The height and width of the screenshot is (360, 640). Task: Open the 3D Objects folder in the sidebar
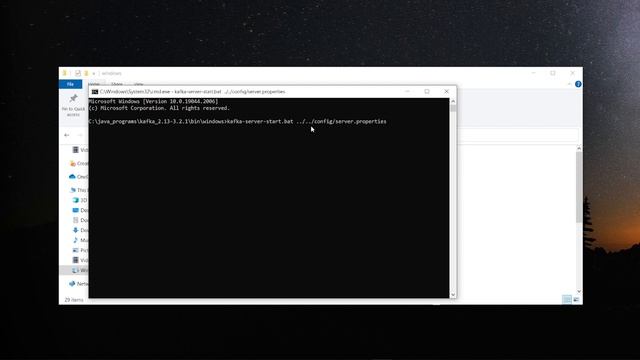coord(80,200)
